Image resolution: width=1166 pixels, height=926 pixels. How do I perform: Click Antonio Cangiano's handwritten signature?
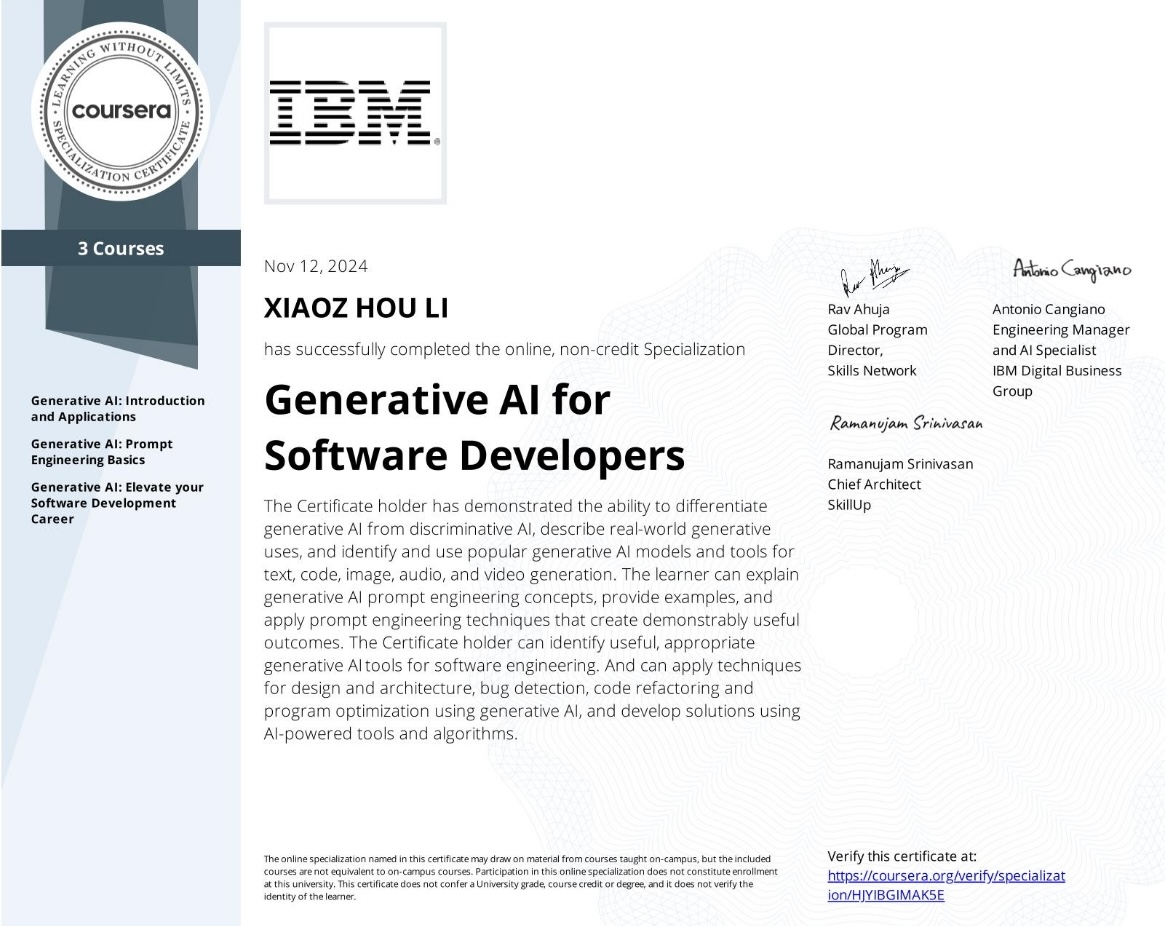pos(1071,269)
